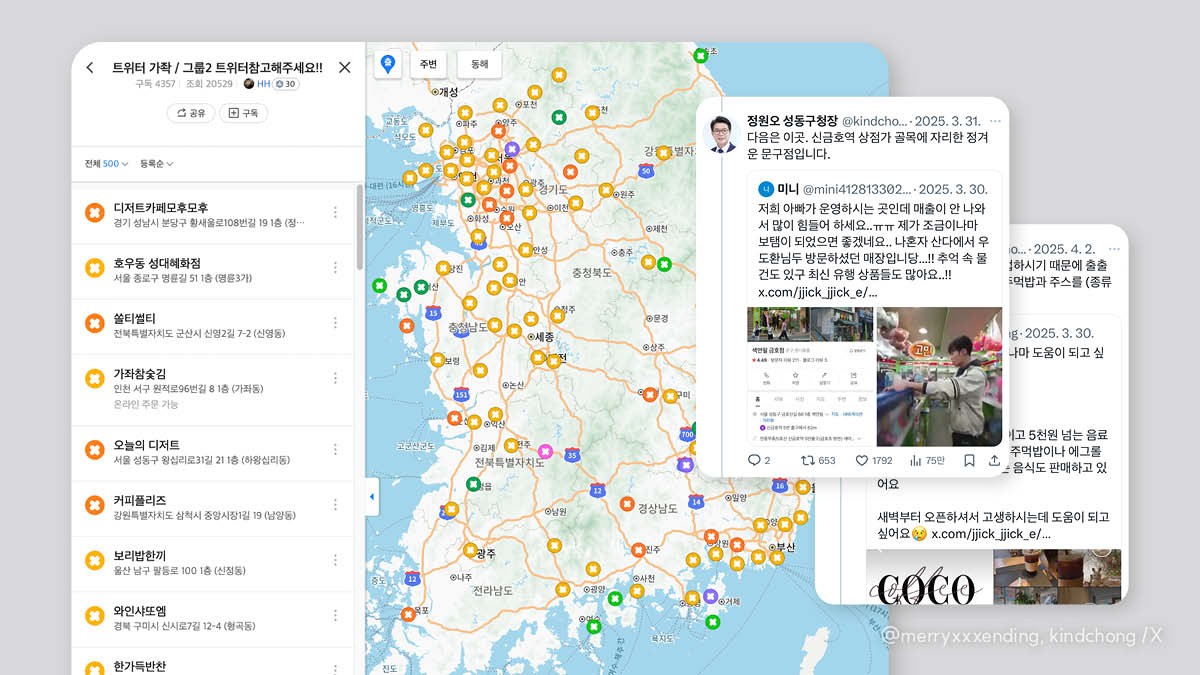
Task: Click reply icon showing 2 comments
Action: click(x=754, y=461)
